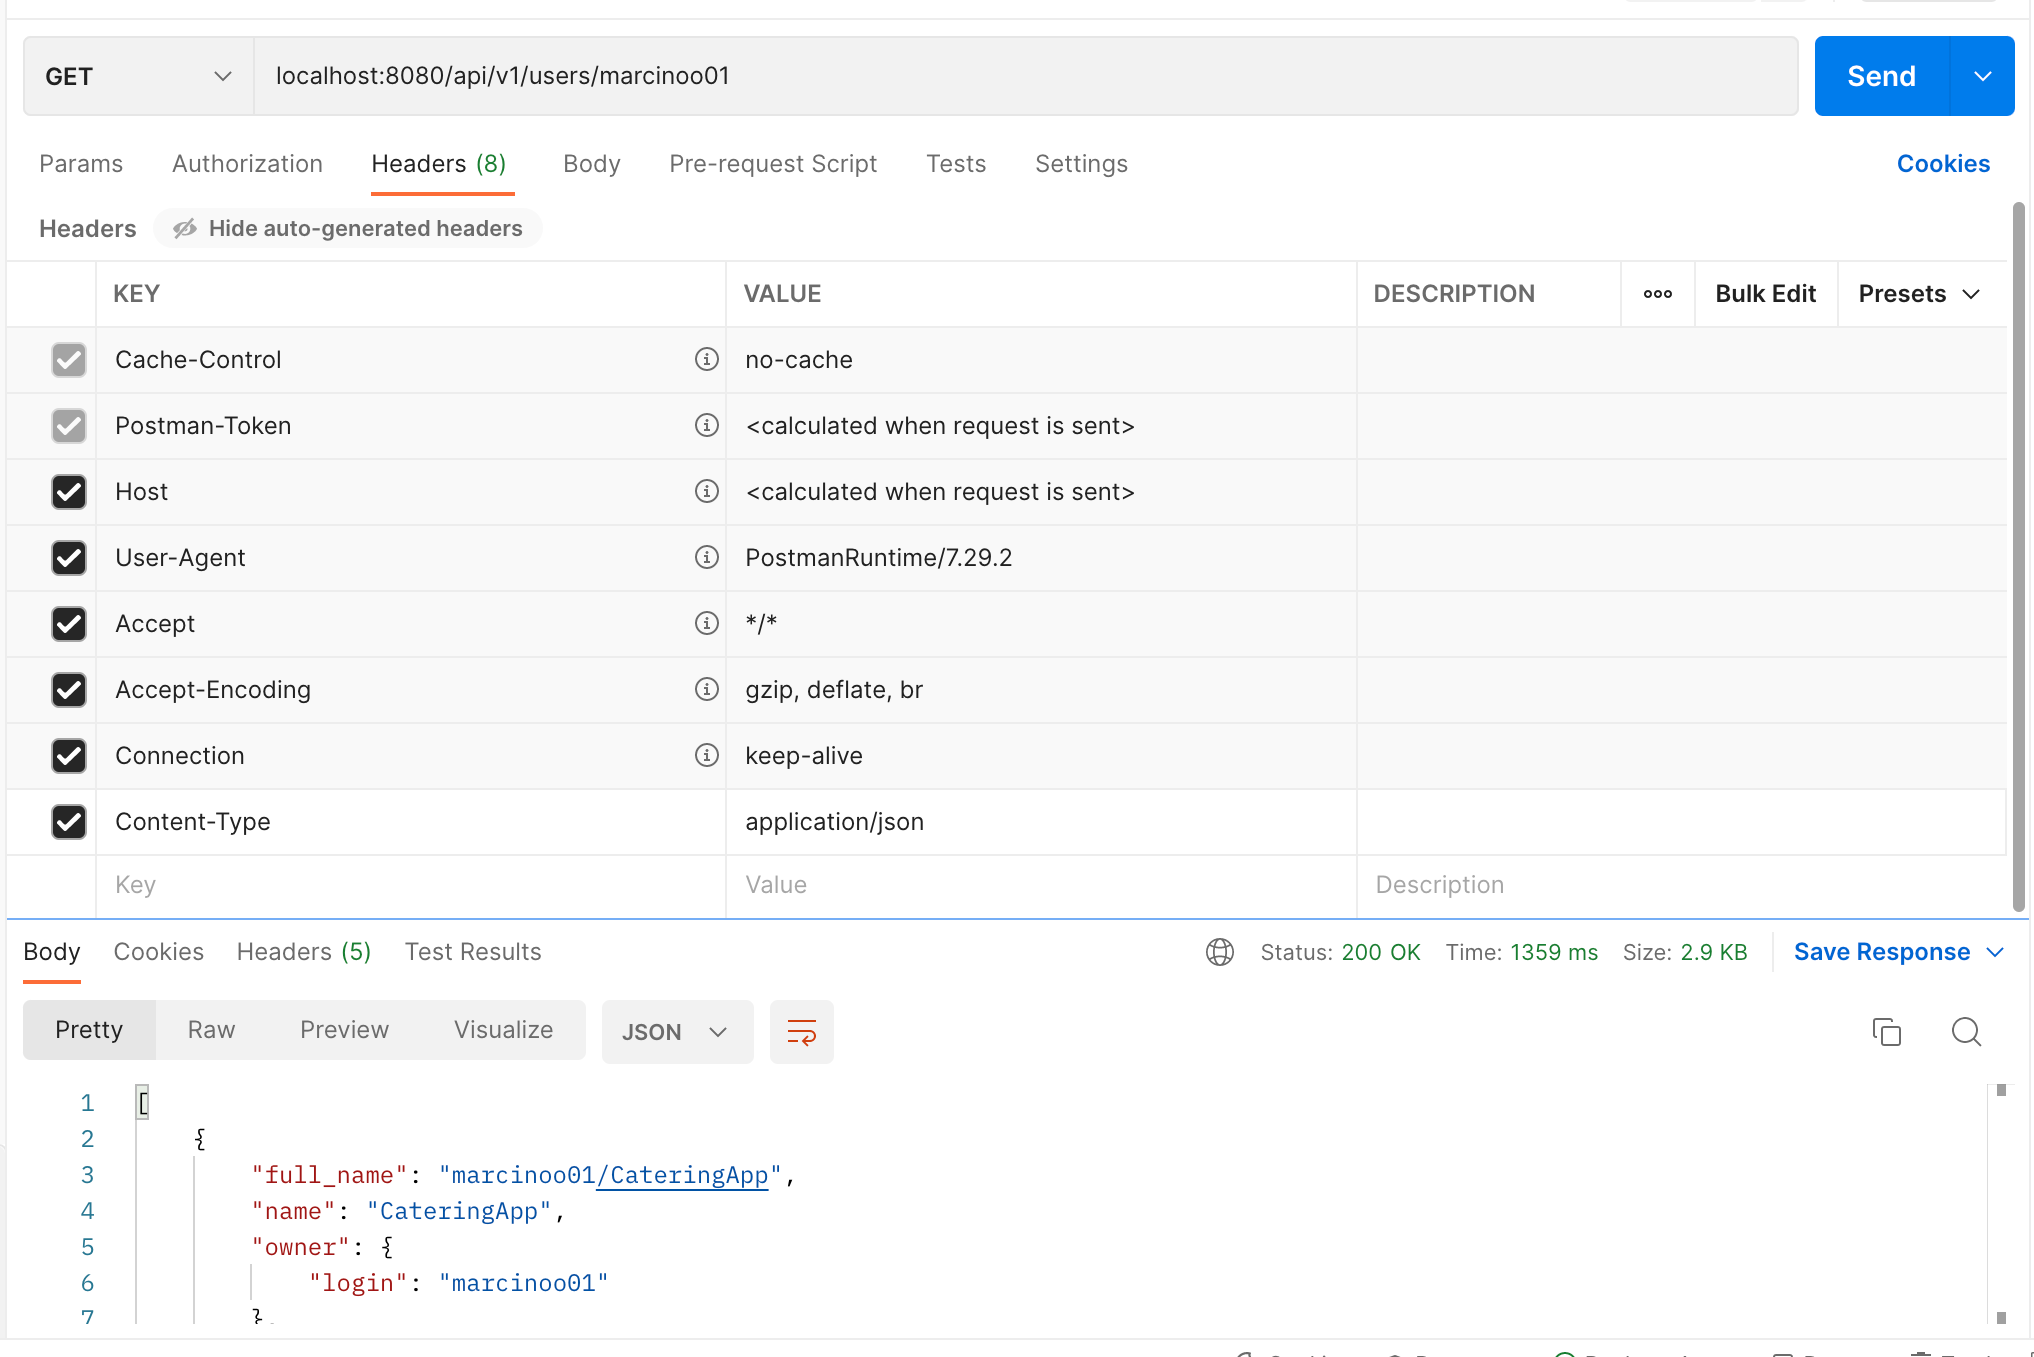Hide auto-generated headers
This screenshot has width=2034, height=1357.
pyautogui.click(x=348, y=228)
